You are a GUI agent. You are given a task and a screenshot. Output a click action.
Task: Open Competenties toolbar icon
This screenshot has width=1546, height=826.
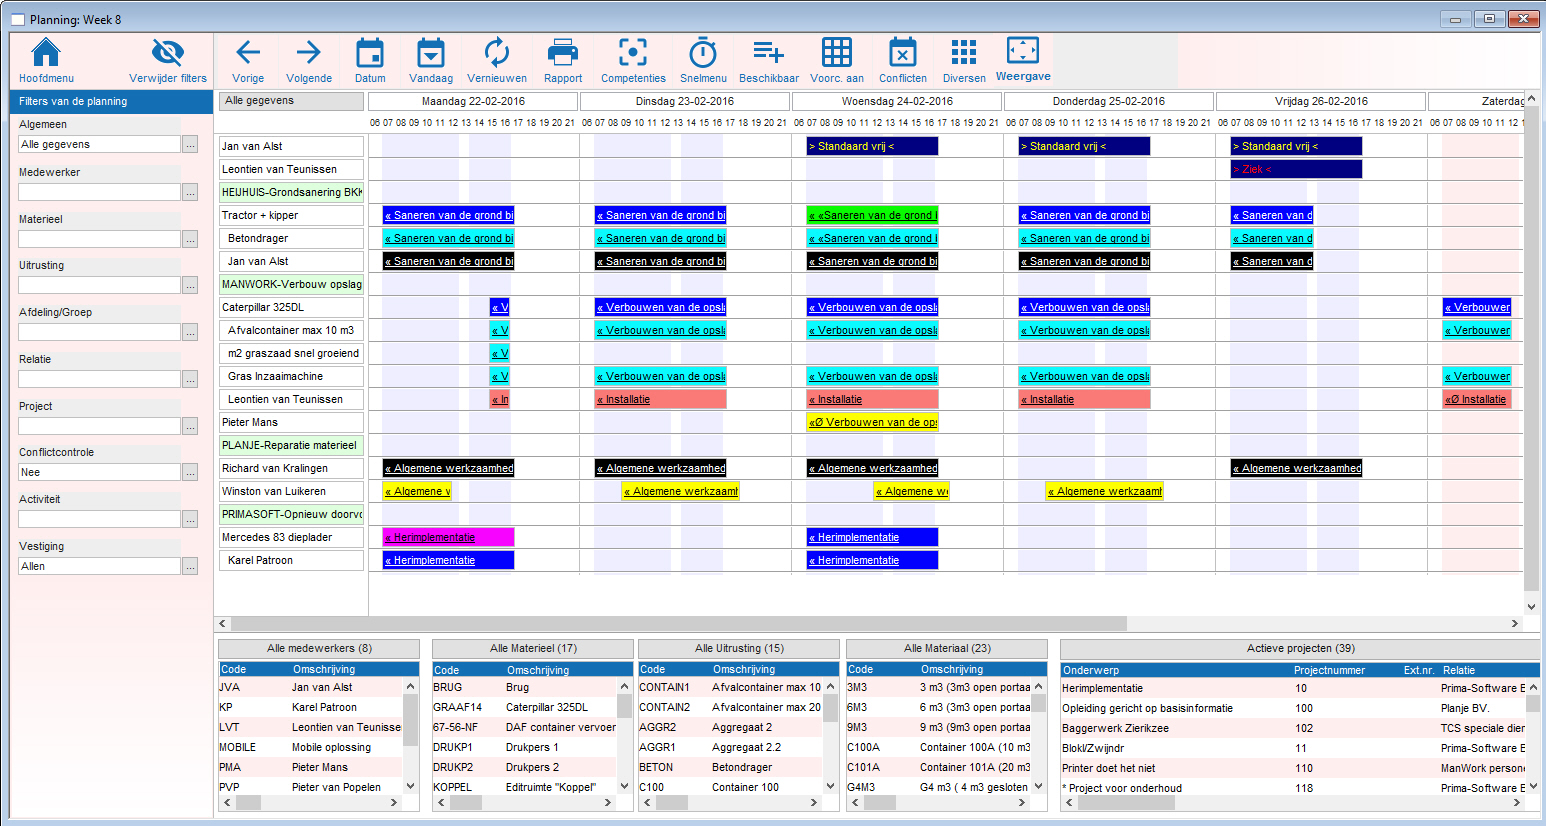pos(633,53)
